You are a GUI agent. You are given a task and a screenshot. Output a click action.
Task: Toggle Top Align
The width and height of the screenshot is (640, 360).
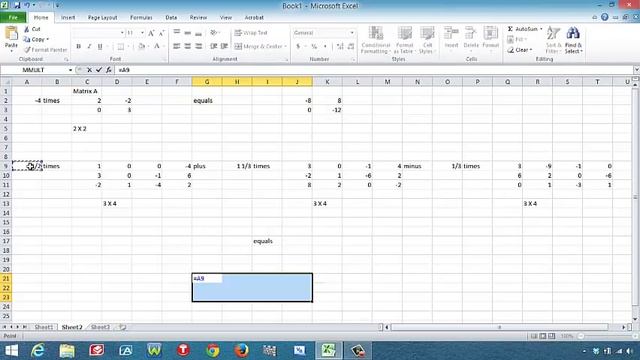tap(177, 33)
